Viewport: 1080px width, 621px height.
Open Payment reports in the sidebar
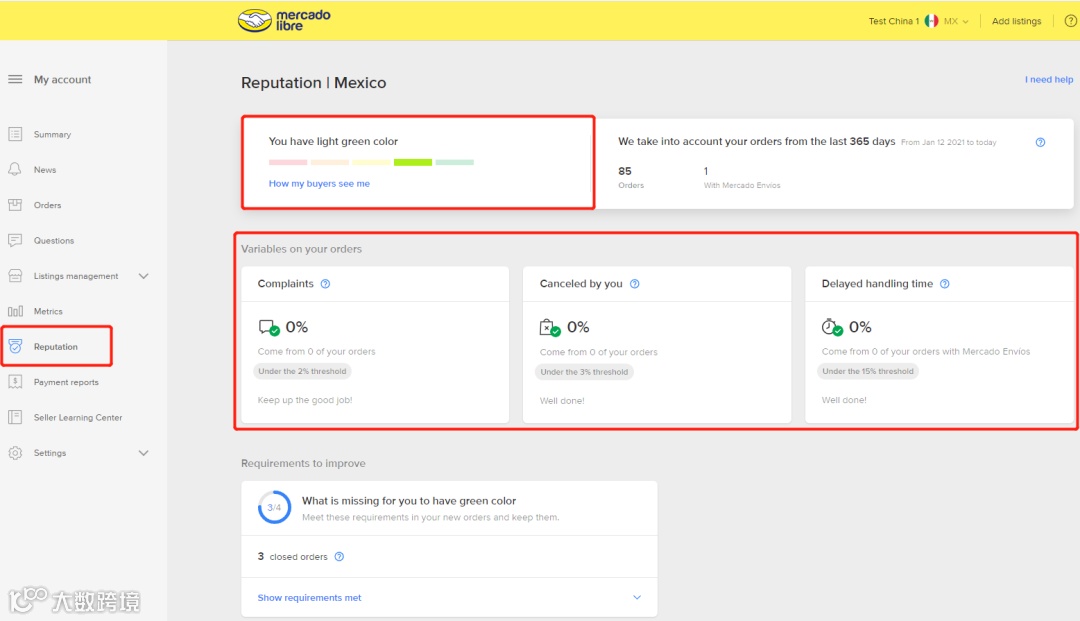pos(66,382)
